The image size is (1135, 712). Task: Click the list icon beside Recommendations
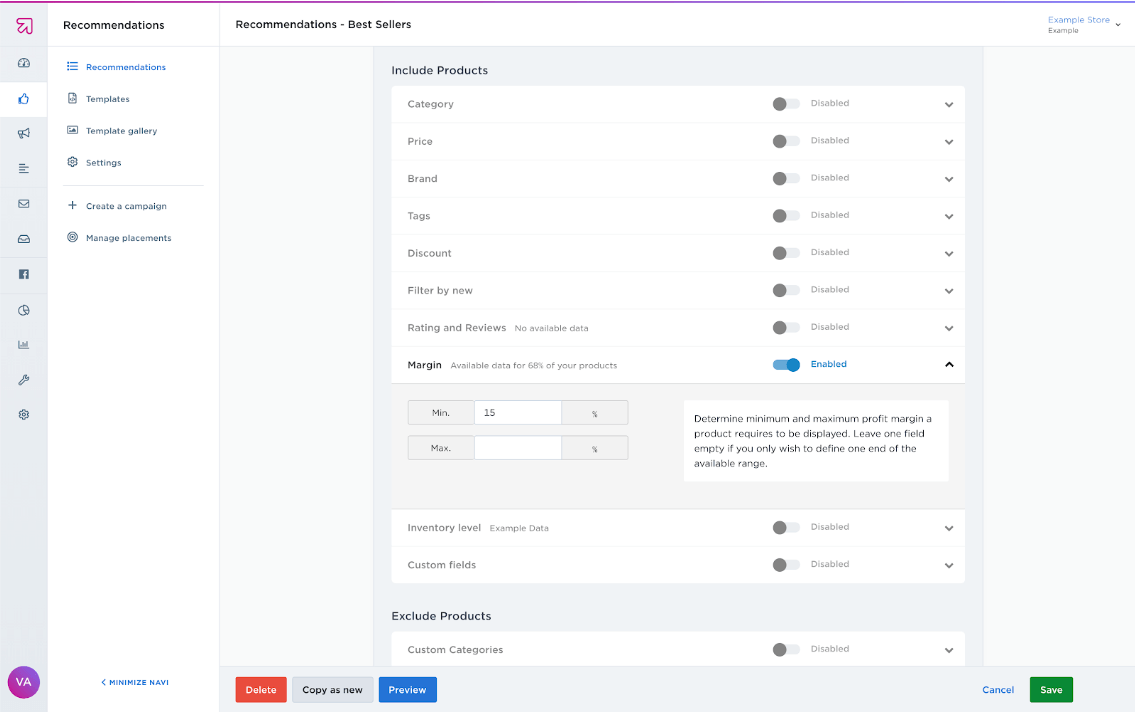coord(72,66)
